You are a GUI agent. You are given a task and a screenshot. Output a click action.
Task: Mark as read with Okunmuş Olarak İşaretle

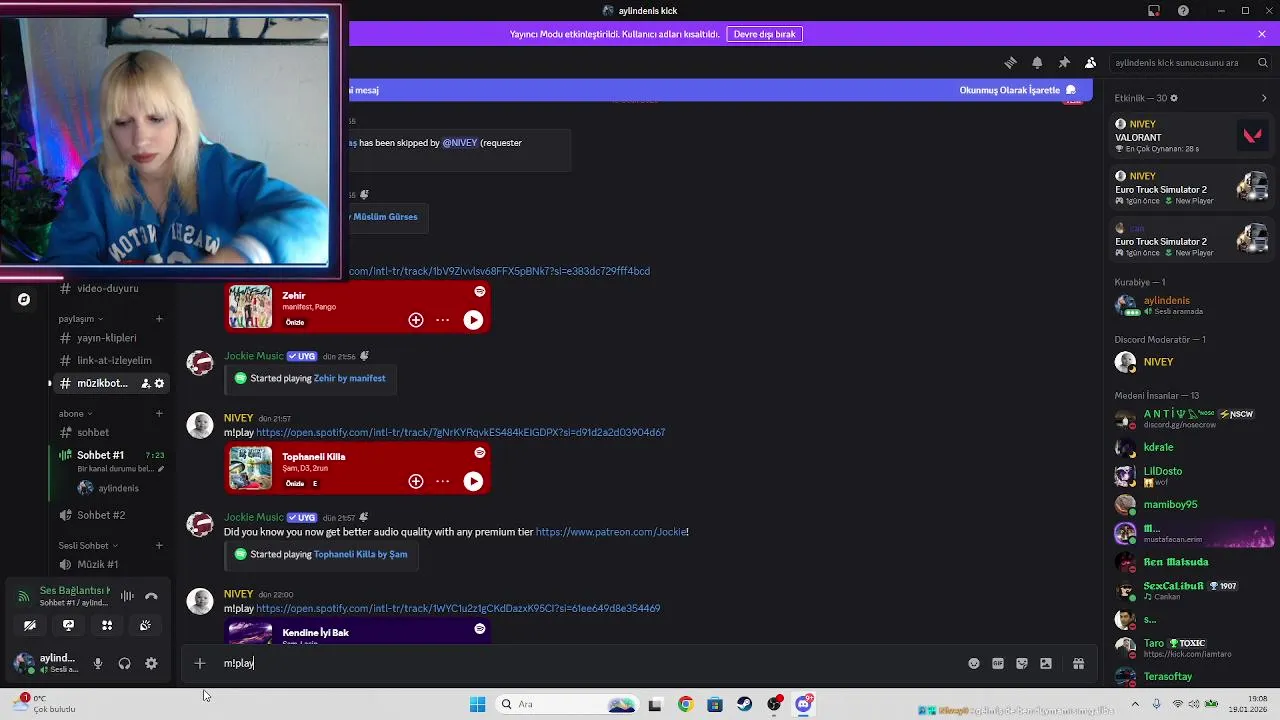(x=1017, y=90)
